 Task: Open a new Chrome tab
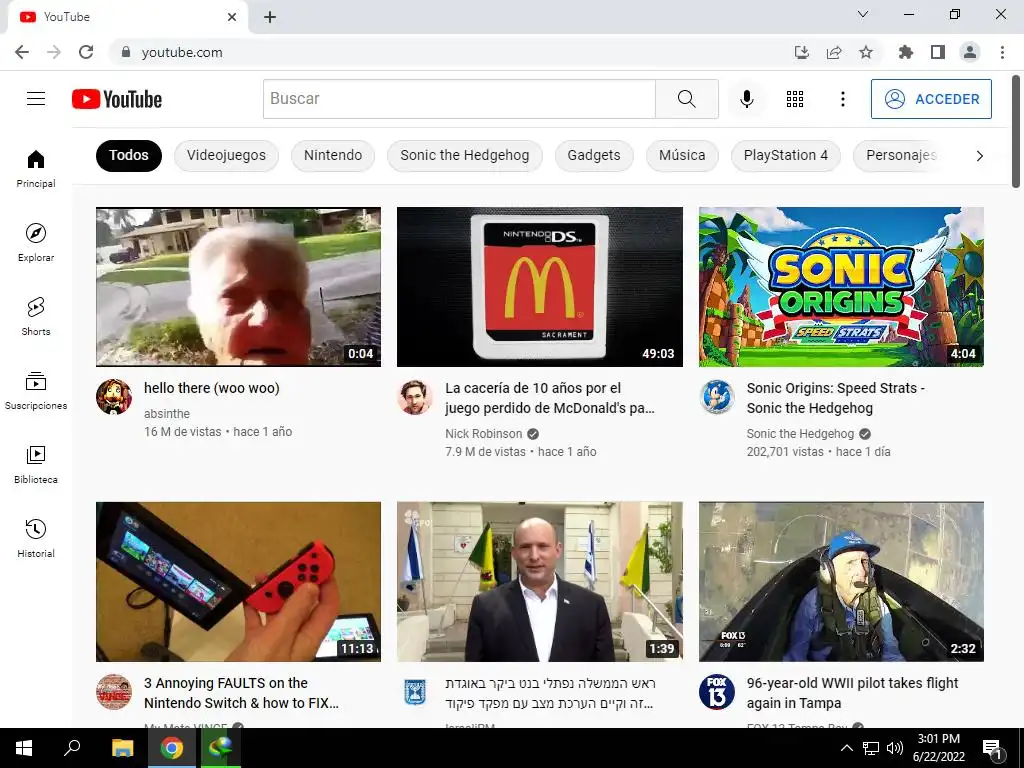pyautogui.click(x=270, y=17)
